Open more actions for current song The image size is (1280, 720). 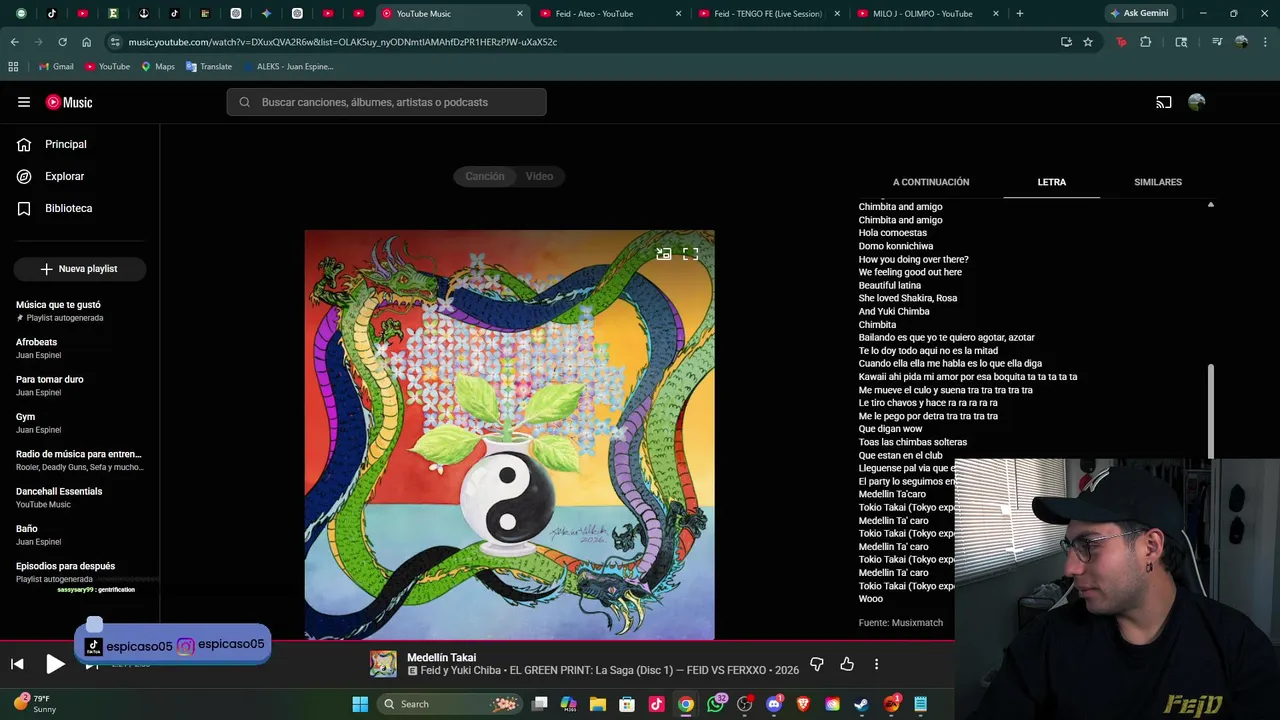pyautogui.click(x=876, y=664)
